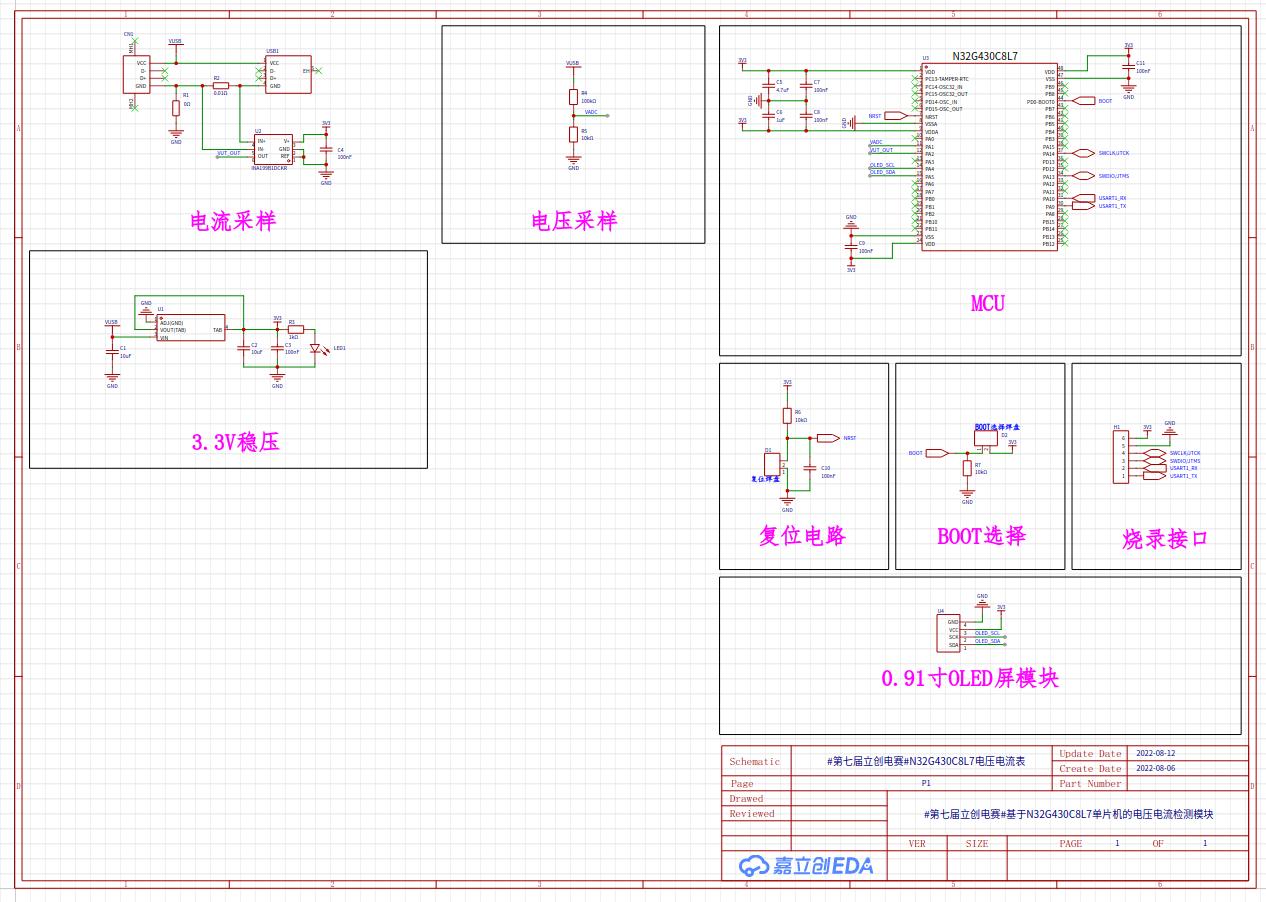Click the BOOT net port beside PD0-BOOT0
The image size is (1266, 902).
pos(1084,101)
